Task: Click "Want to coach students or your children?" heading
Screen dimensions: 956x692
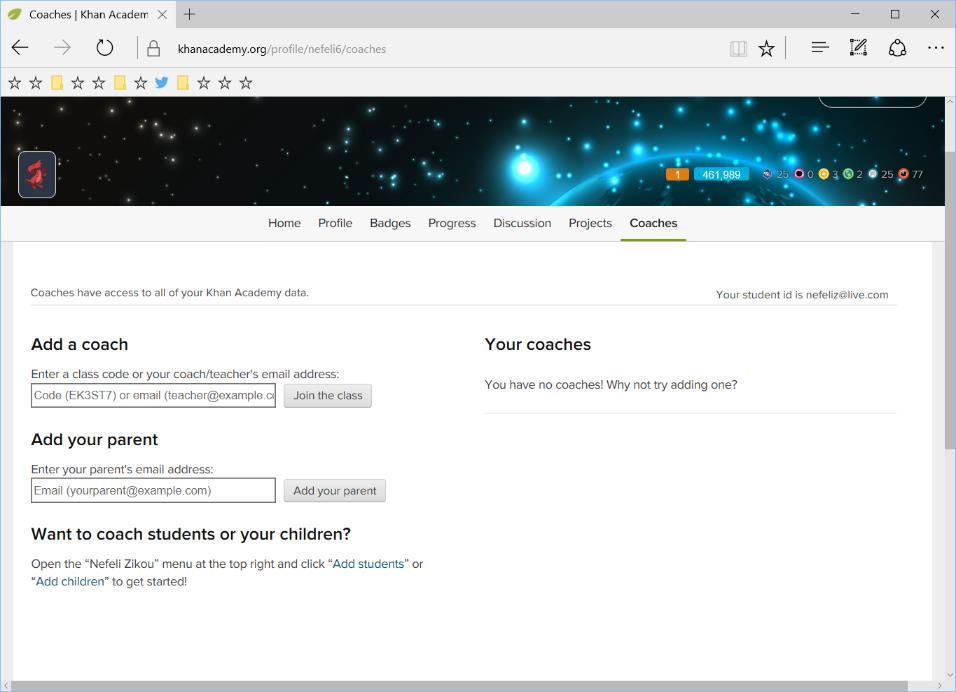Action: pyautogui.click(x=191, y=534)
